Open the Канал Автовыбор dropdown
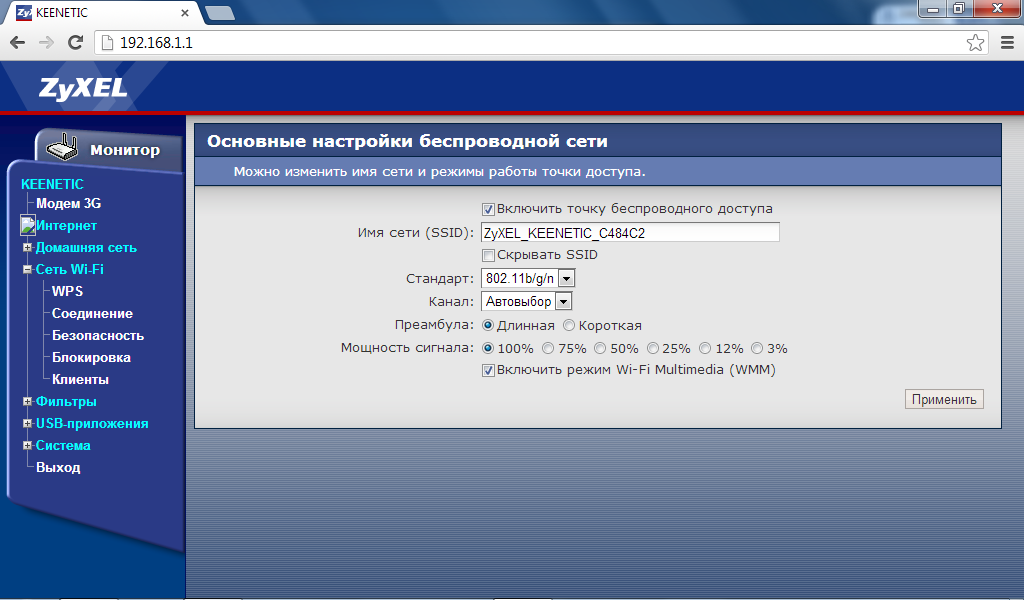 pyautogui.click(x=526, y=301)
